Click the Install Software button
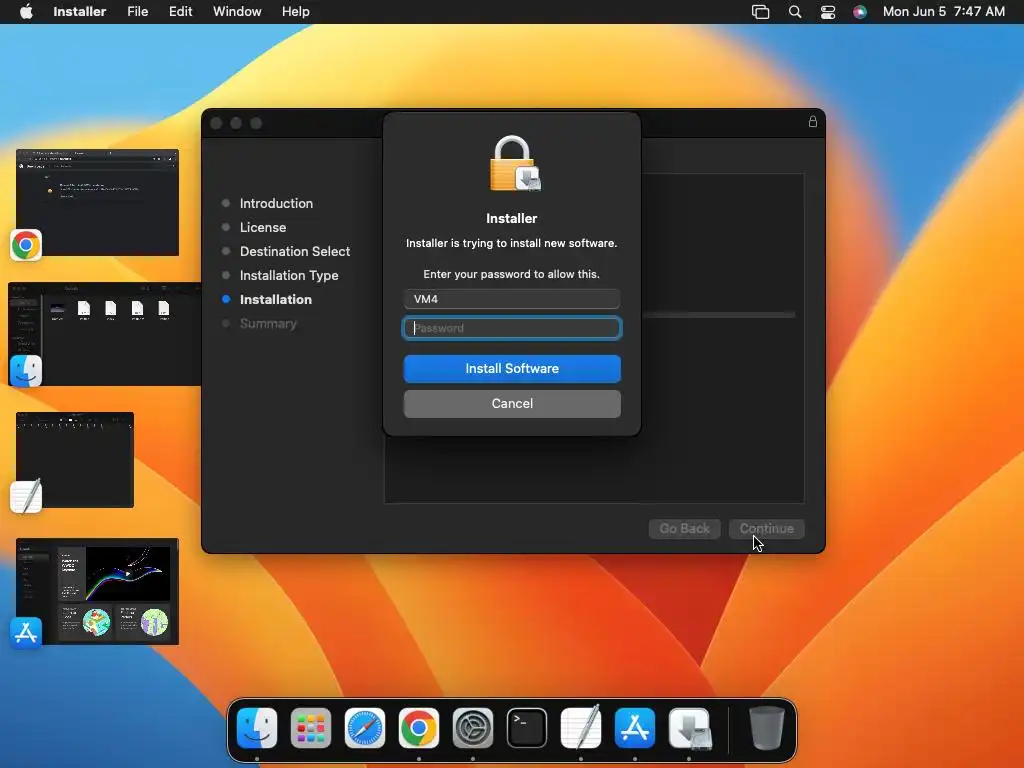This screenshot has width=1024, height=768. click(512, 368)
